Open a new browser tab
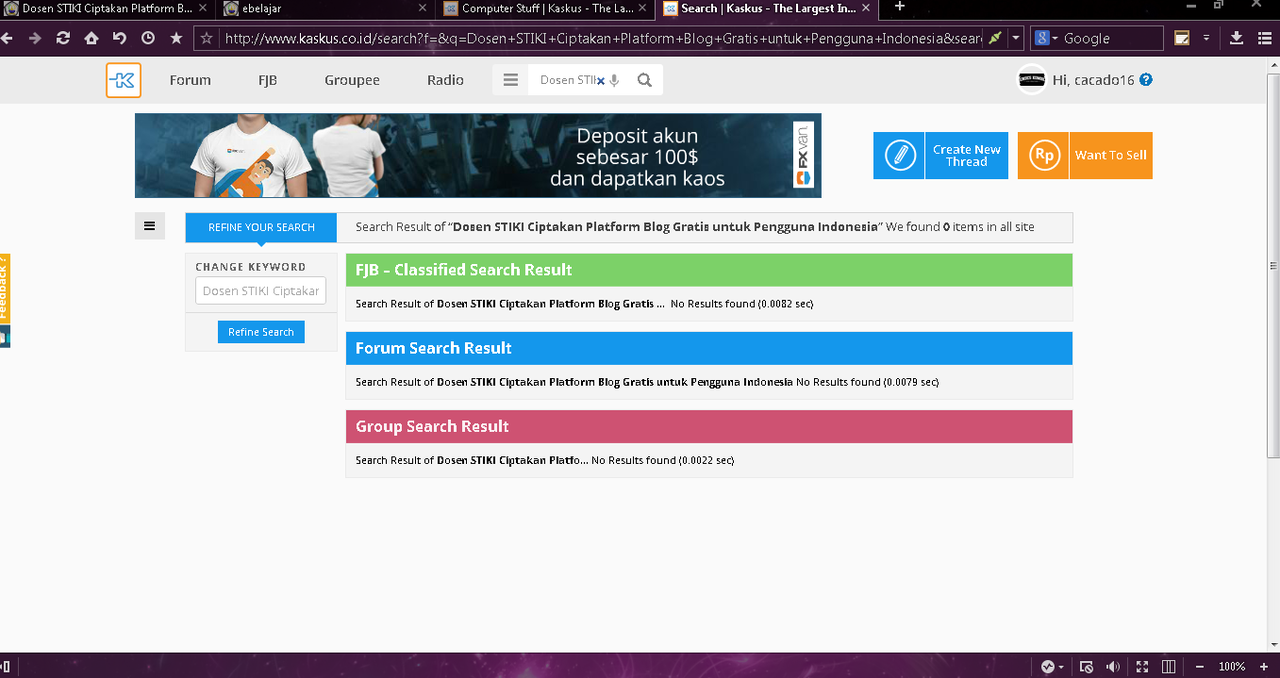The height and width of the screenshot is (678, 1280). [899, 7]
